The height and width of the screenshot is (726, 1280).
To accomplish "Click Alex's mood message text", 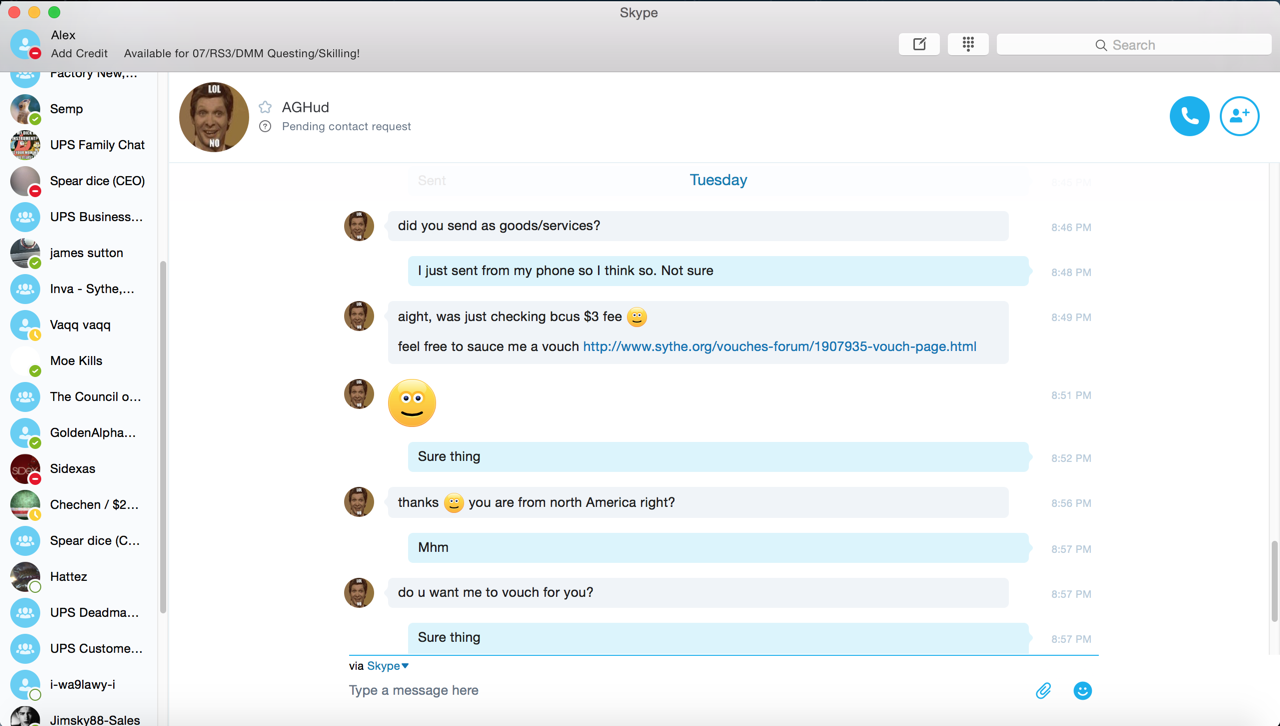I will click(242, 53).
